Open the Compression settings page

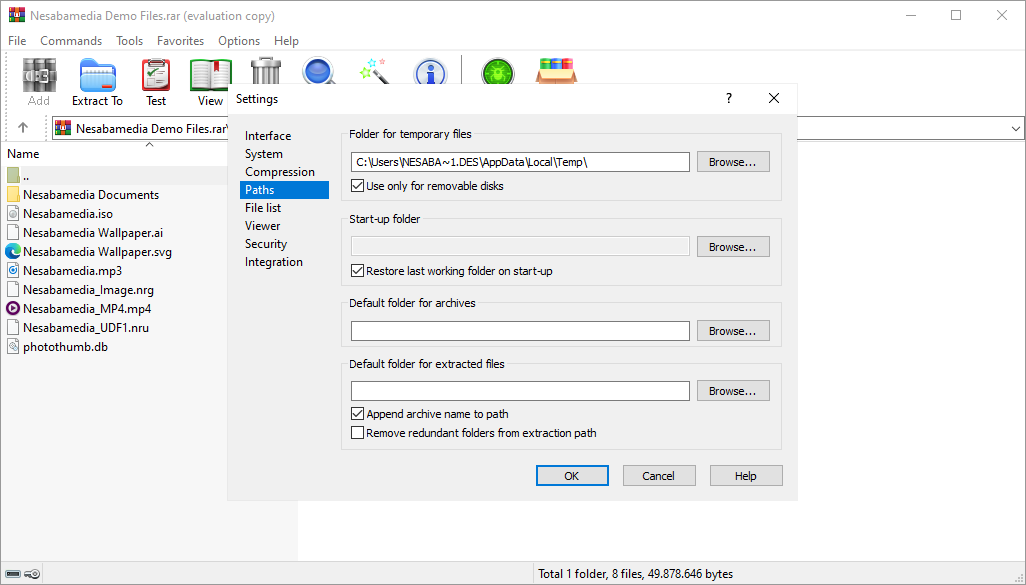(x=280, y=172)
